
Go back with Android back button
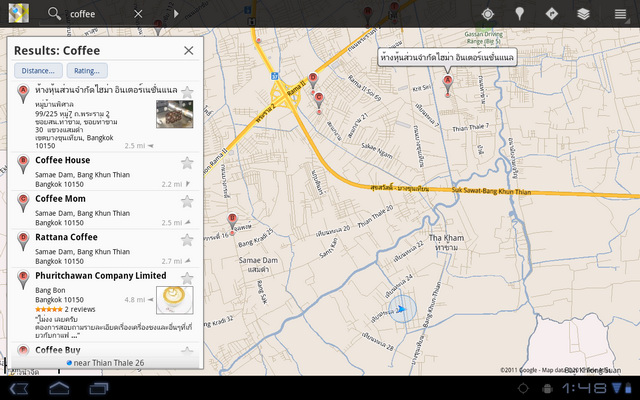(18, 388)
